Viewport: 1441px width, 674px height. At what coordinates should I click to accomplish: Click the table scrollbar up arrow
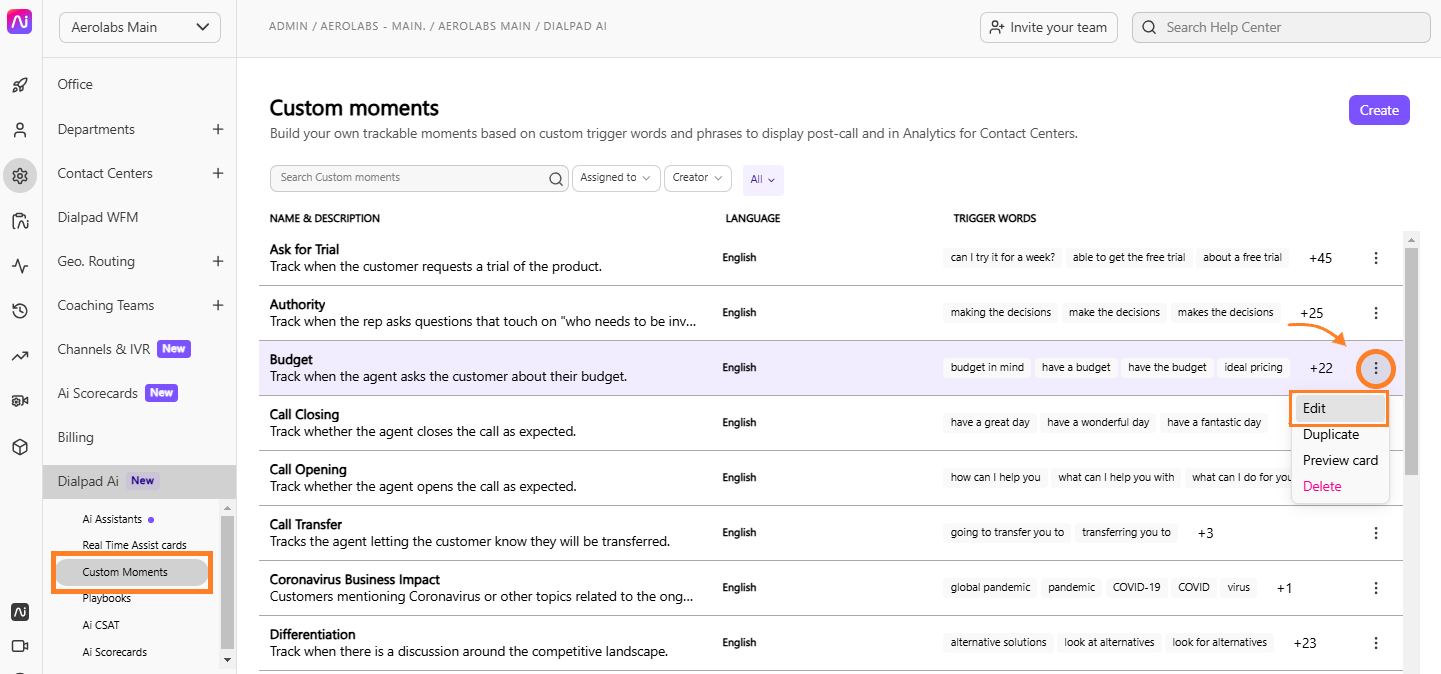click(x=1411, y=240)
